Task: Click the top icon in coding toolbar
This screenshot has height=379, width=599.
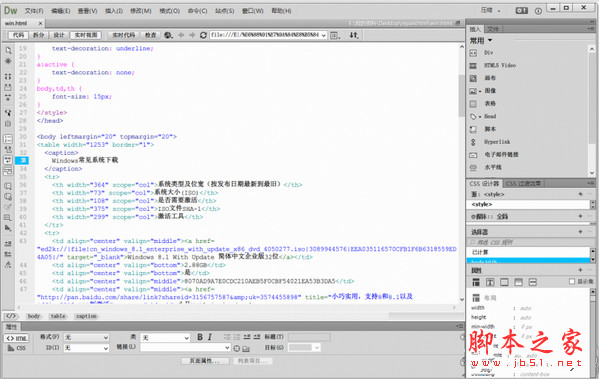Action: (x=8, y=50)
